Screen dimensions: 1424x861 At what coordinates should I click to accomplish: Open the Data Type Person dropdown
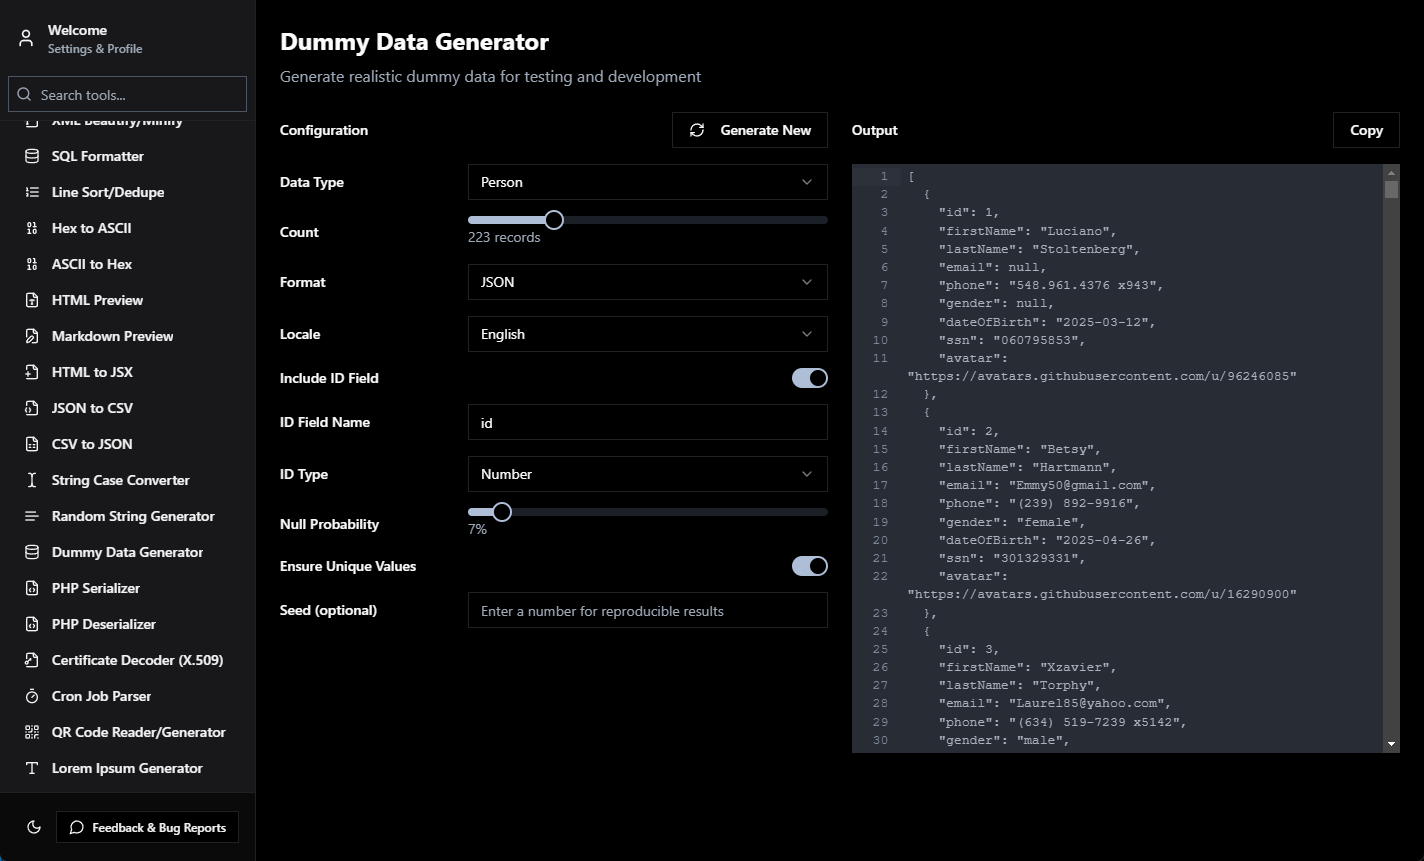click(x=648, y=182)
